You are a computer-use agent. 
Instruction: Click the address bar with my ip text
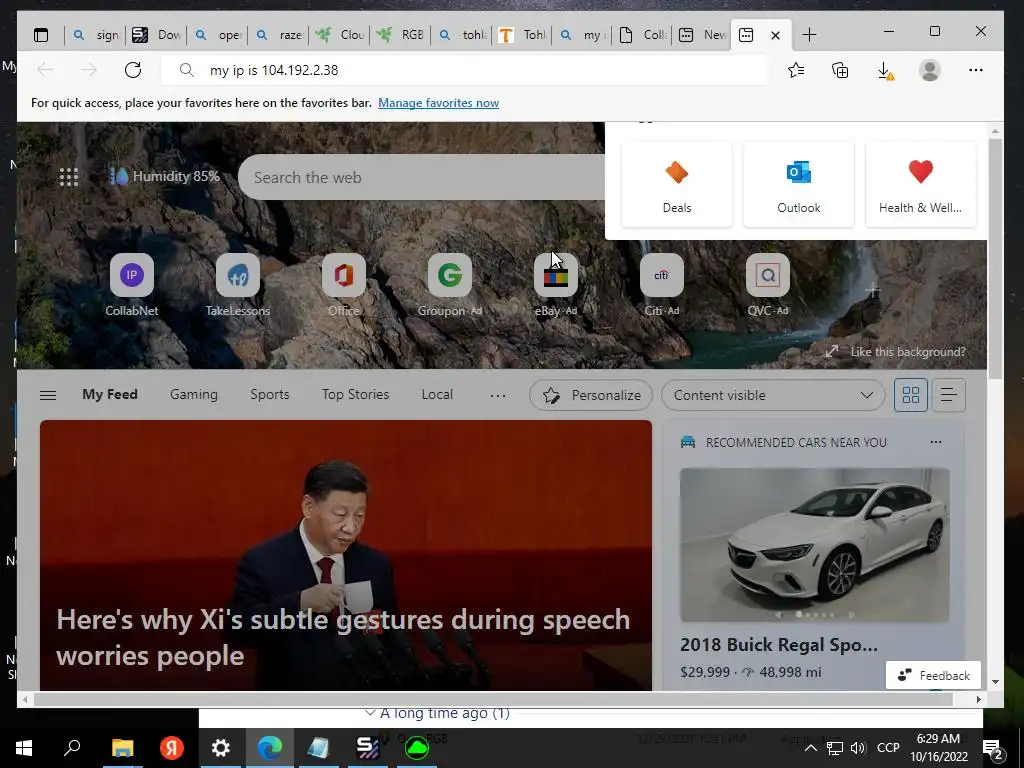pyautogui.click(x=464, y=70)
